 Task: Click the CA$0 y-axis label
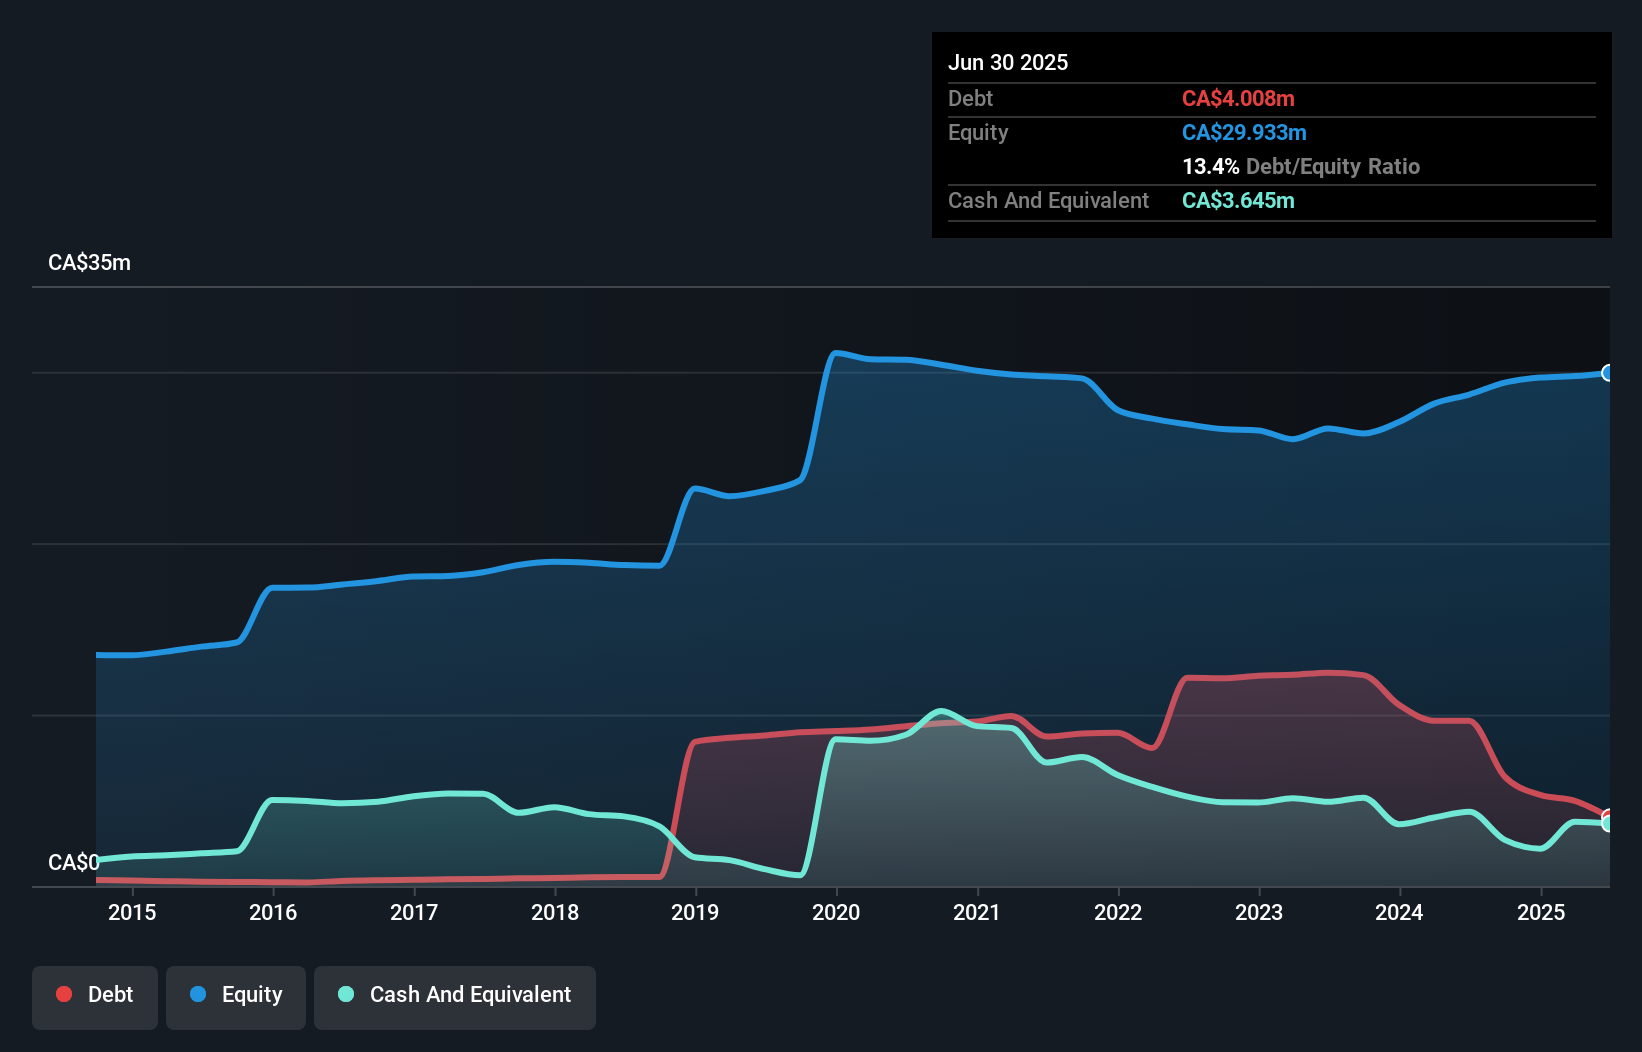tap(73, 862)
